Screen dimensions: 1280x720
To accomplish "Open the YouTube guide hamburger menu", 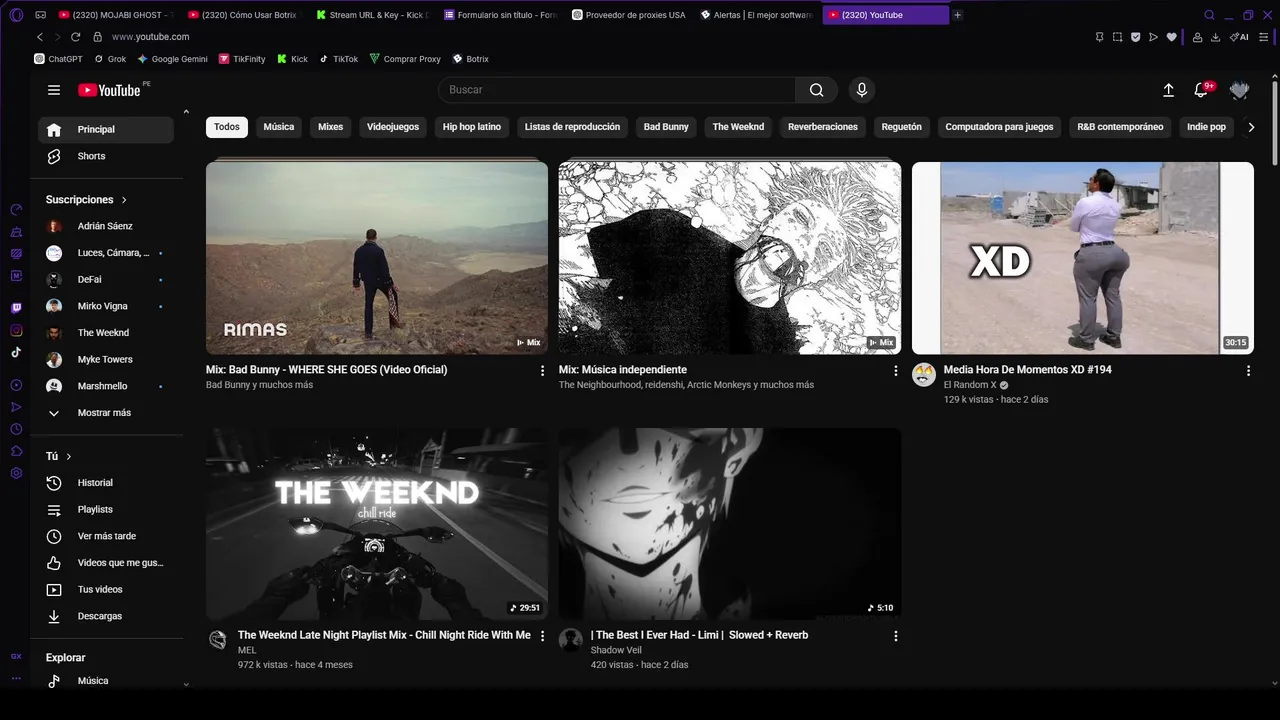I will click(x=54, y=90).
